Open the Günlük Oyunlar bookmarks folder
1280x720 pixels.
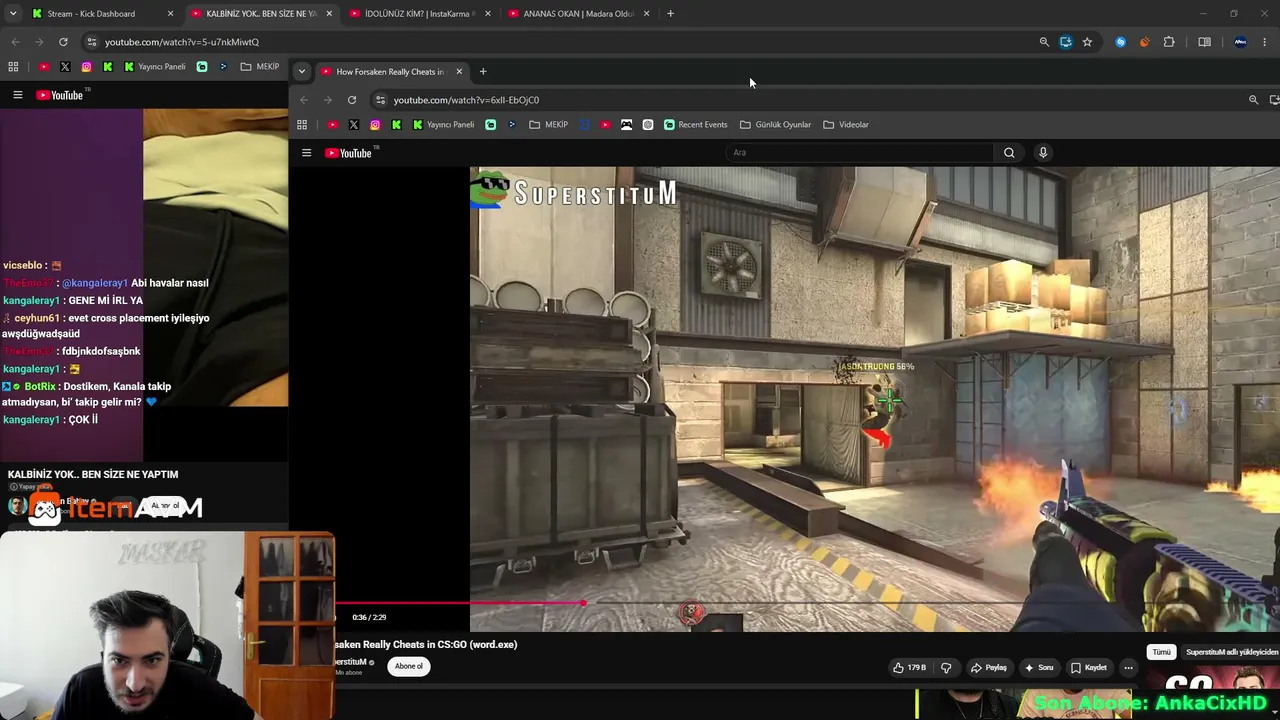(775, 125)
